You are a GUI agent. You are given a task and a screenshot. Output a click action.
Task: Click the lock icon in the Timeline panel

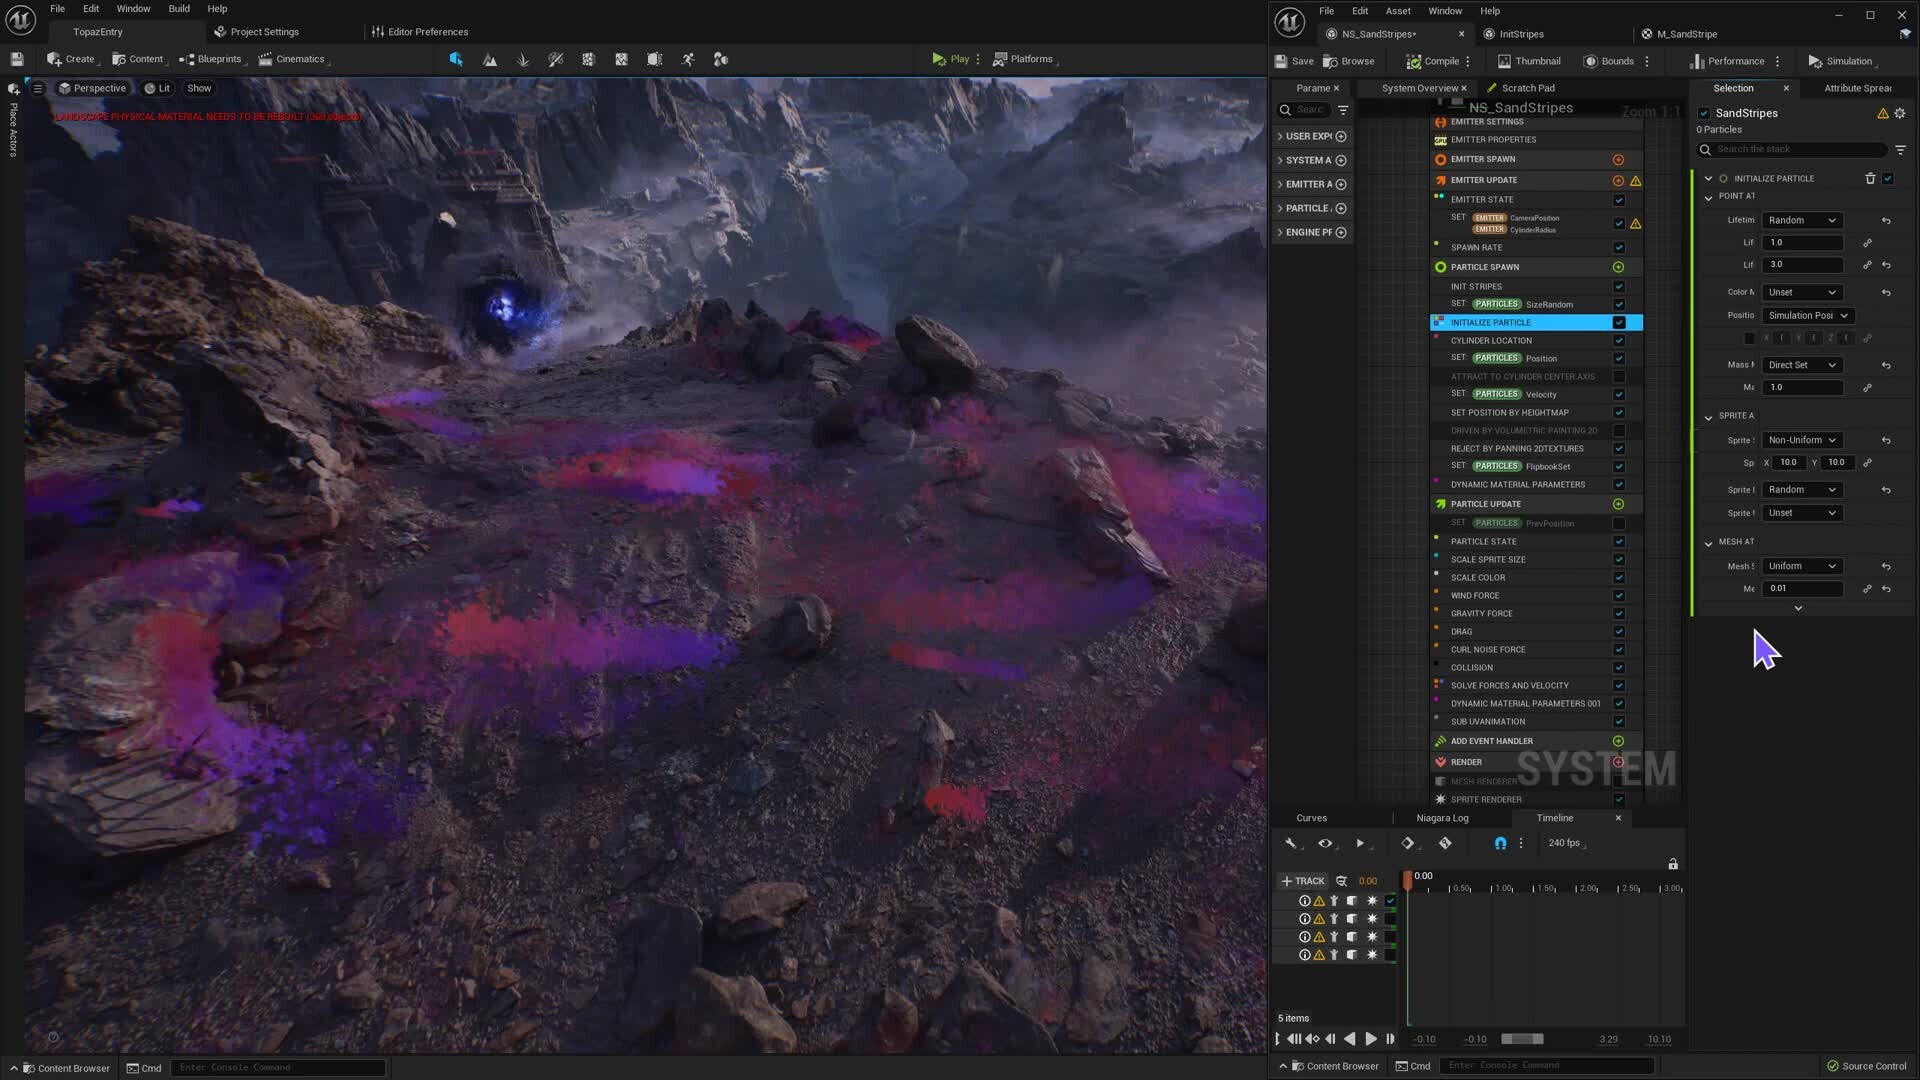pos(1674,864)
